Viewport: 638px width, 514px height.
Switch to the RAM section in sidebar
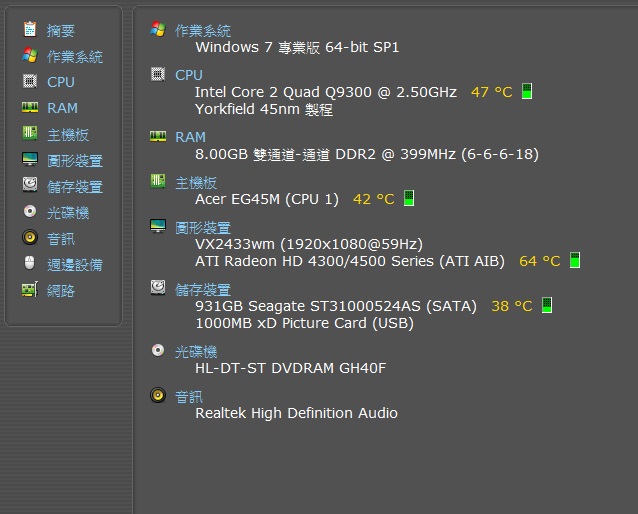[62, 108]
